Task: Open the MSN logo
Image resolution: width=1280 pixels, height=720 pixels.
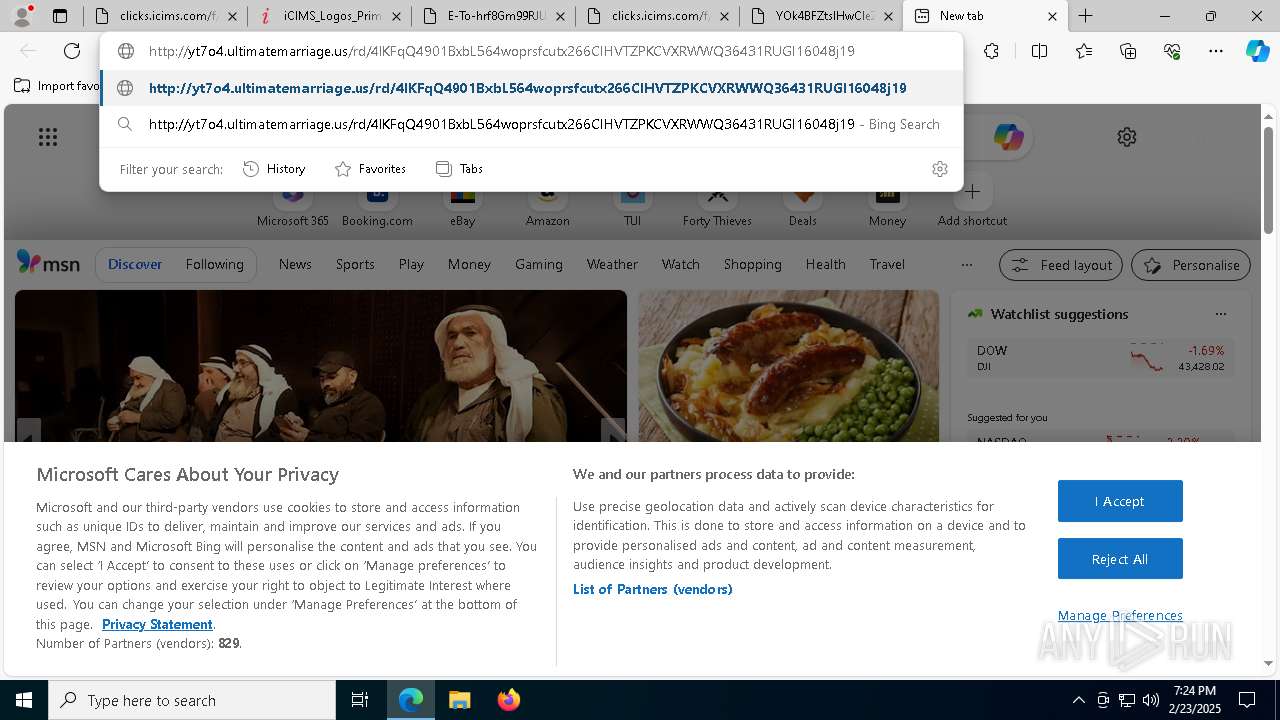Action: (48, 263)
